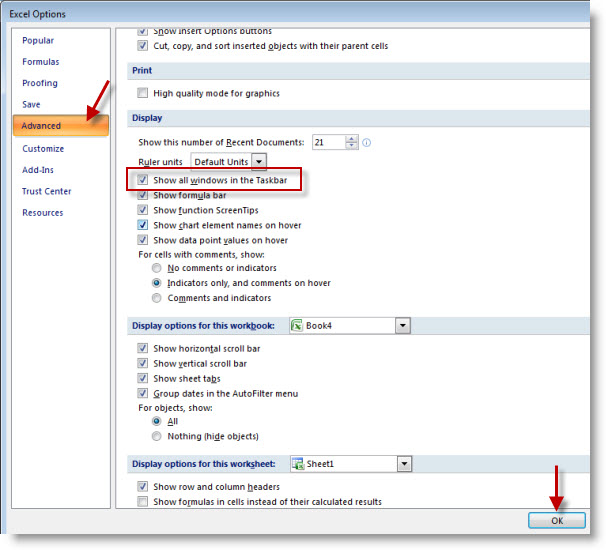606x550 pixels.
Task: Open the Add-Ins options category
Action: [x=38, y=170]
